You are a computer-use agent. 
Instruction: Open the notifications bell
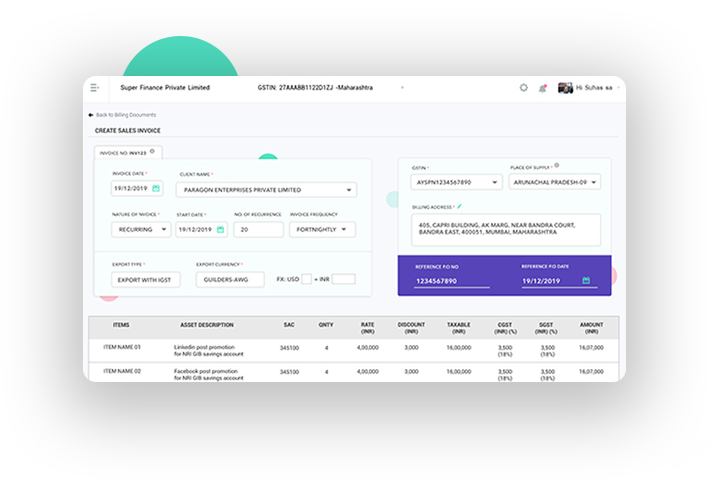(543, 88)
